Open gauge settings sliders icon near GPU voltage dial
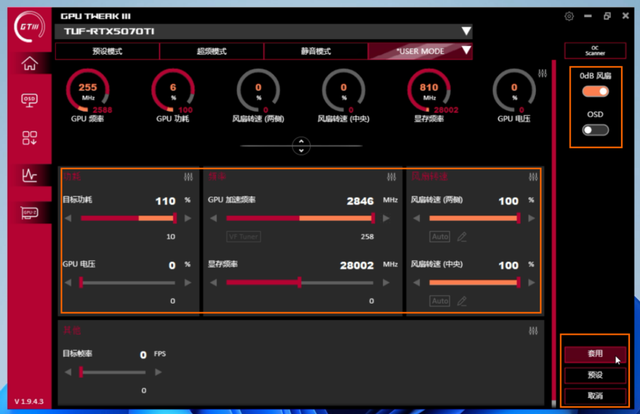 (x=542, y=73)
